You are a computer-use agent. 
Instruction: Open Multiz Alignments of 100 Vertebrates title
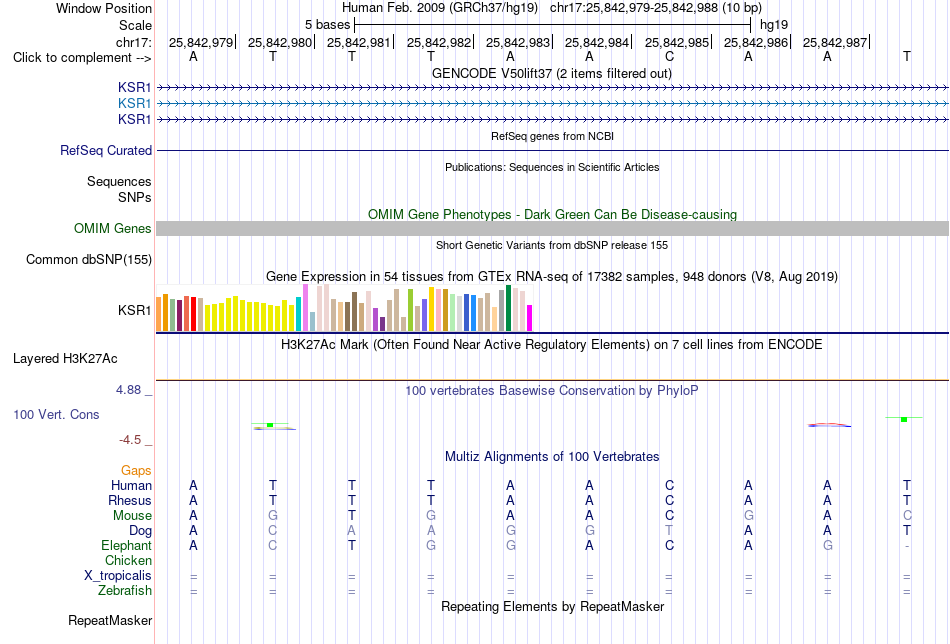click(552, 457)
